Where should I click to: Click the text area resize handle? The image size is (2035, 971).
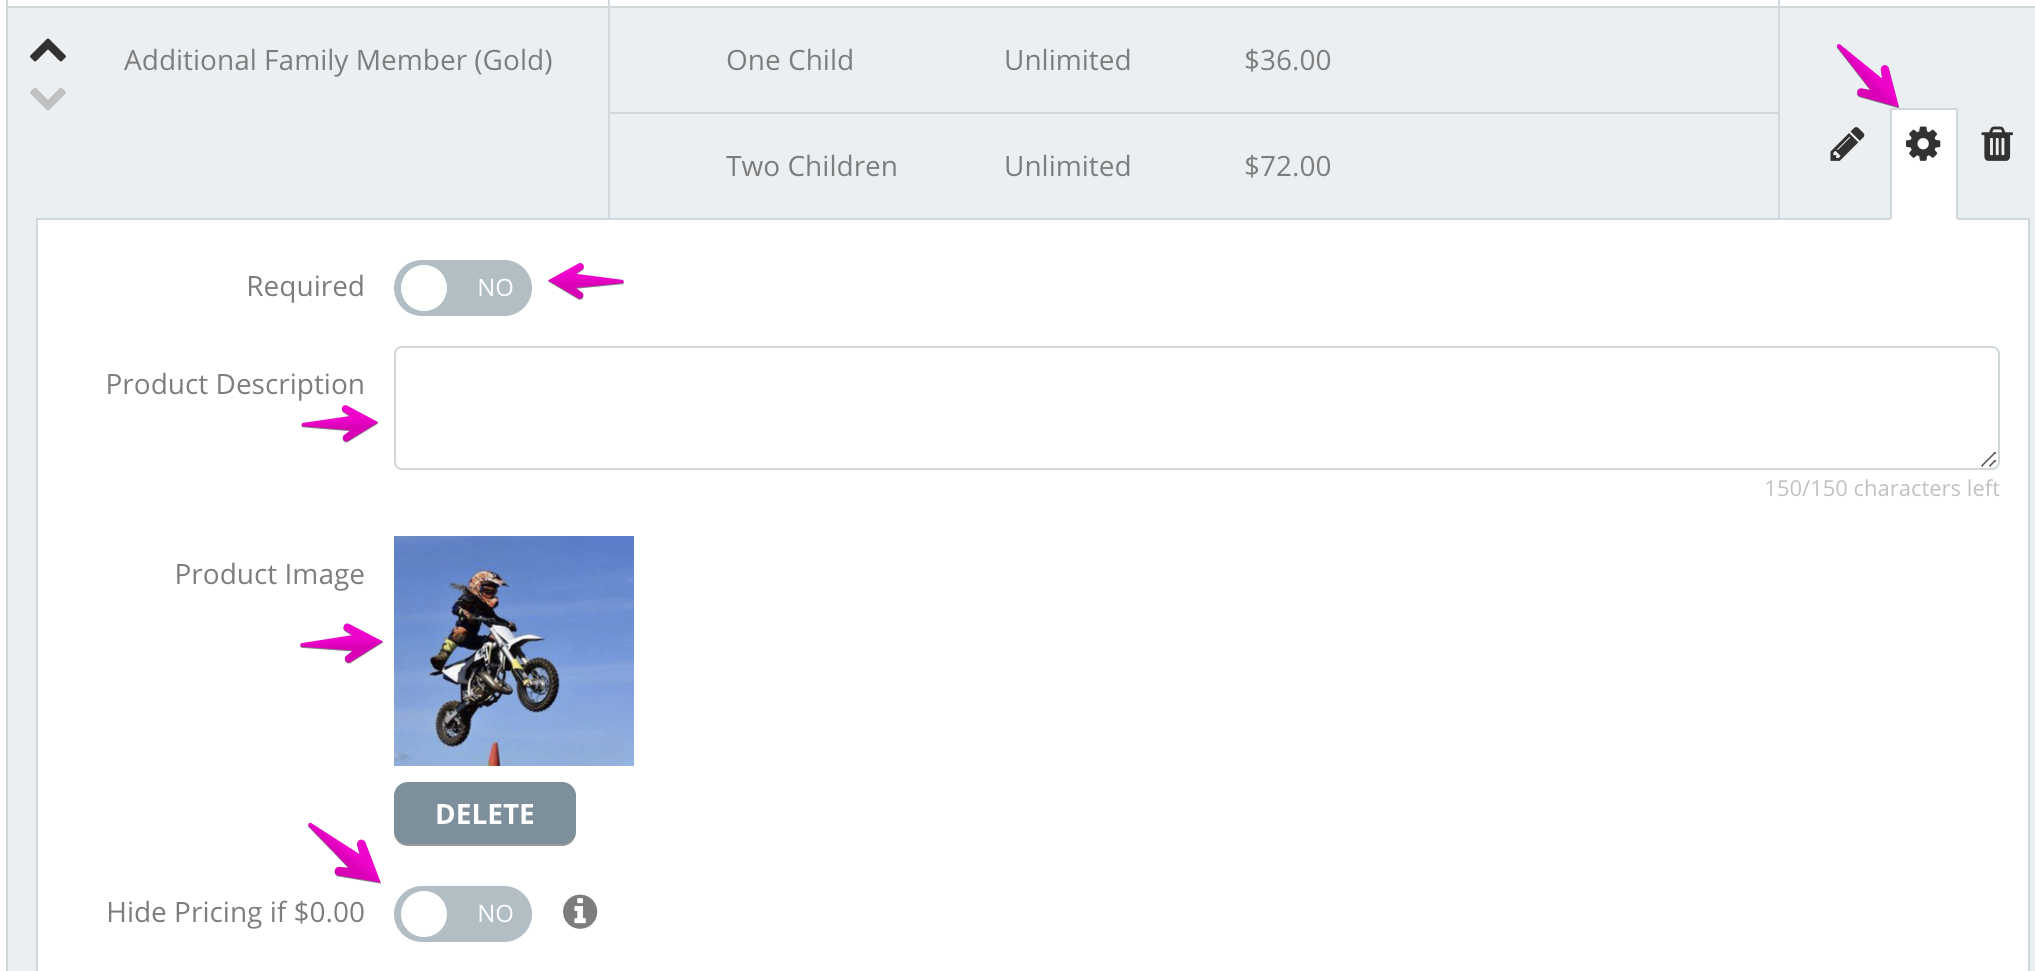1989,459
